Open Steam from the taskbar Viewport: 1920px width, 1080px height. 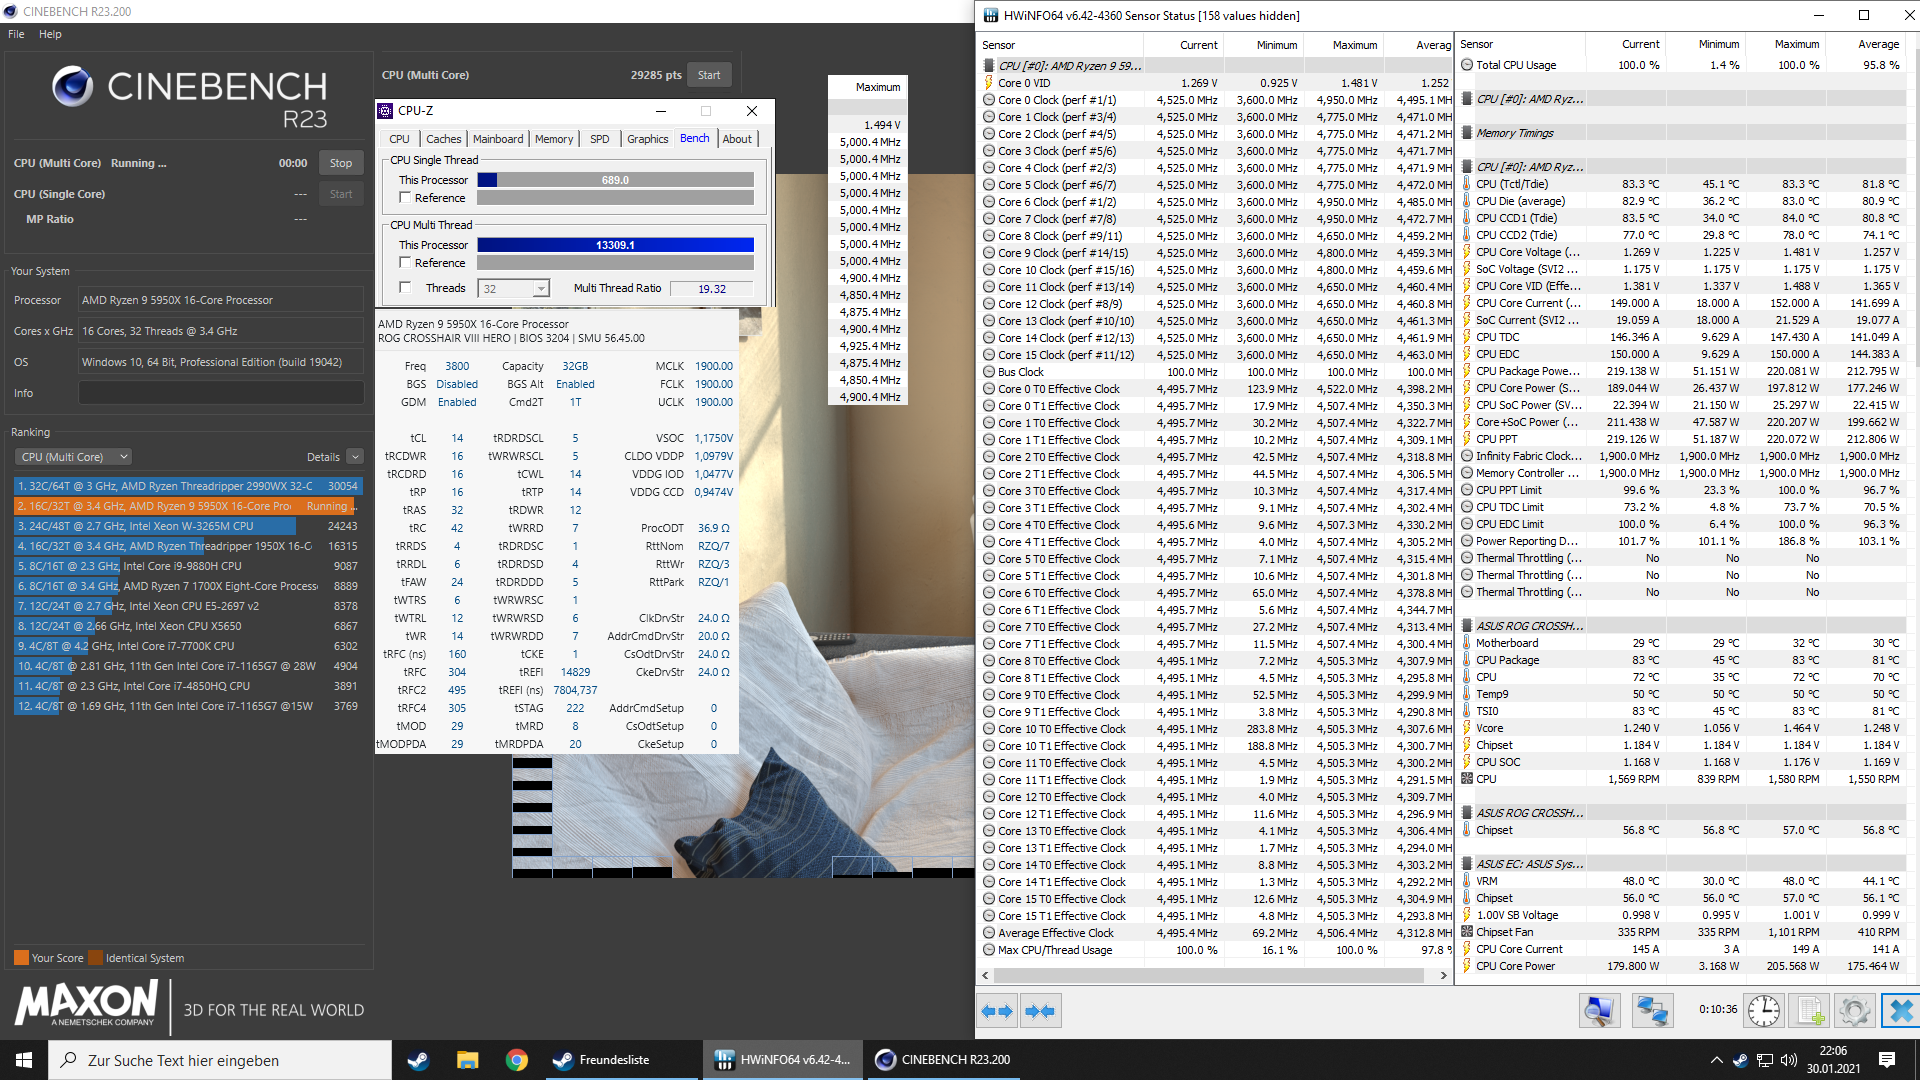418,1060
